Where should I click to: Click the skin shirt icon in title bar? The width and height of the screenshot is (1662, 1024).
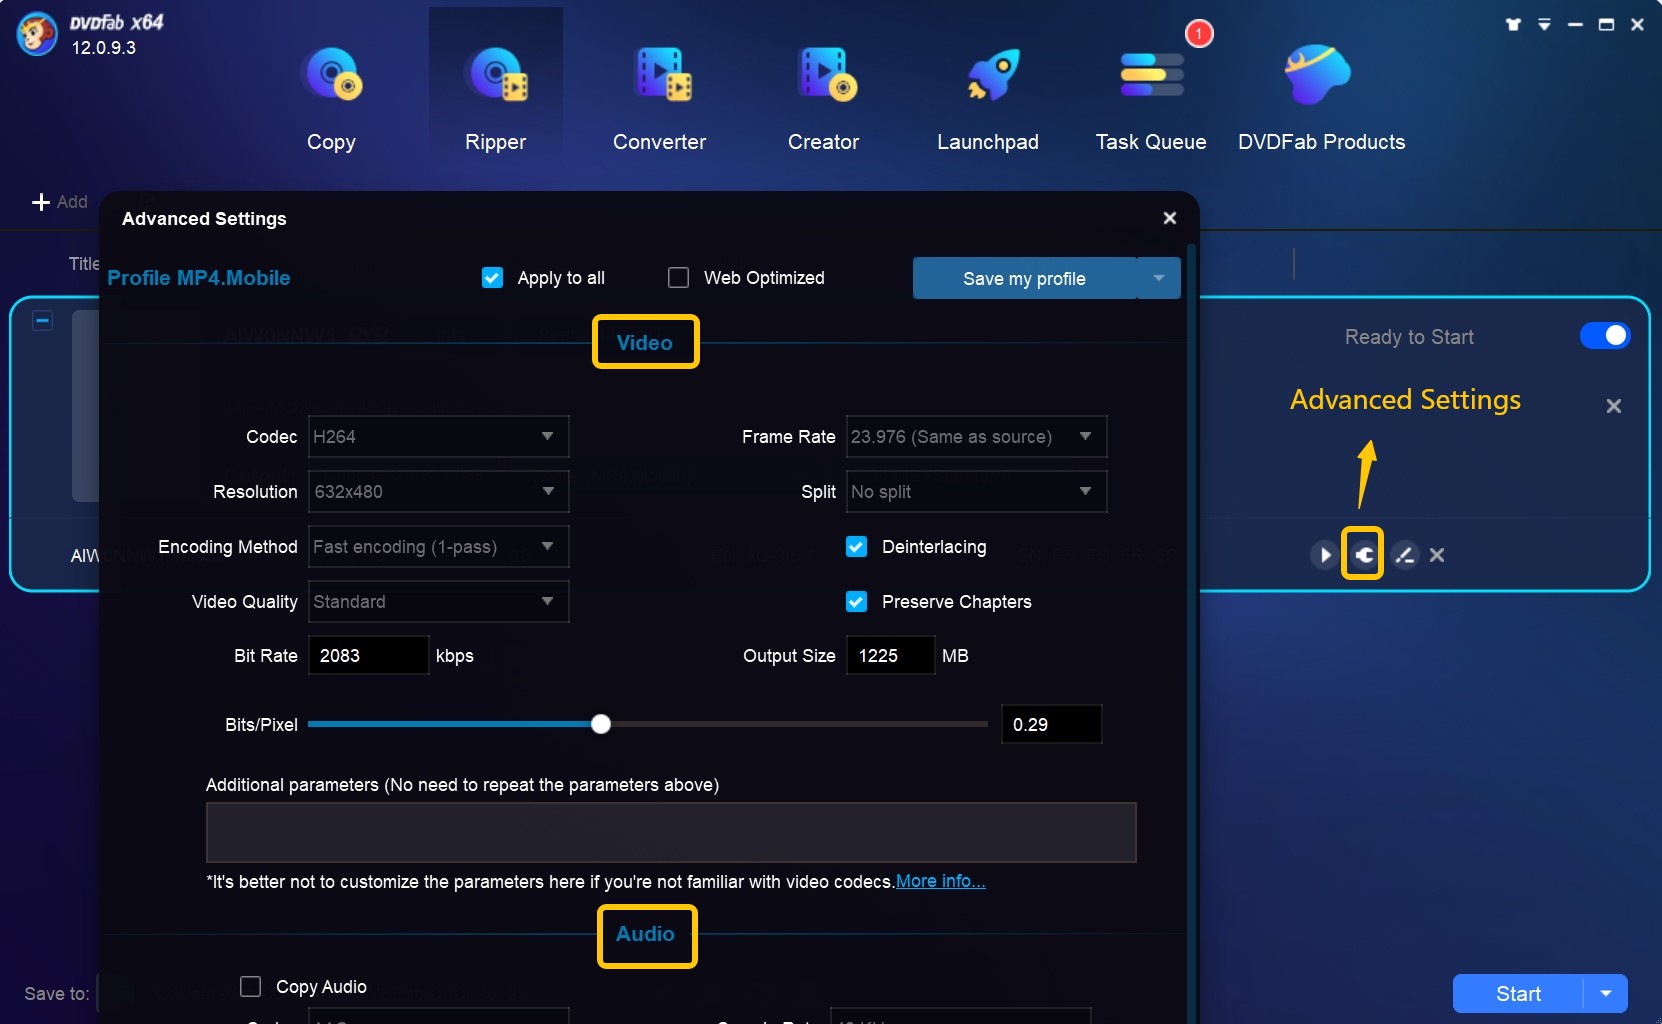pos(1513,25)
